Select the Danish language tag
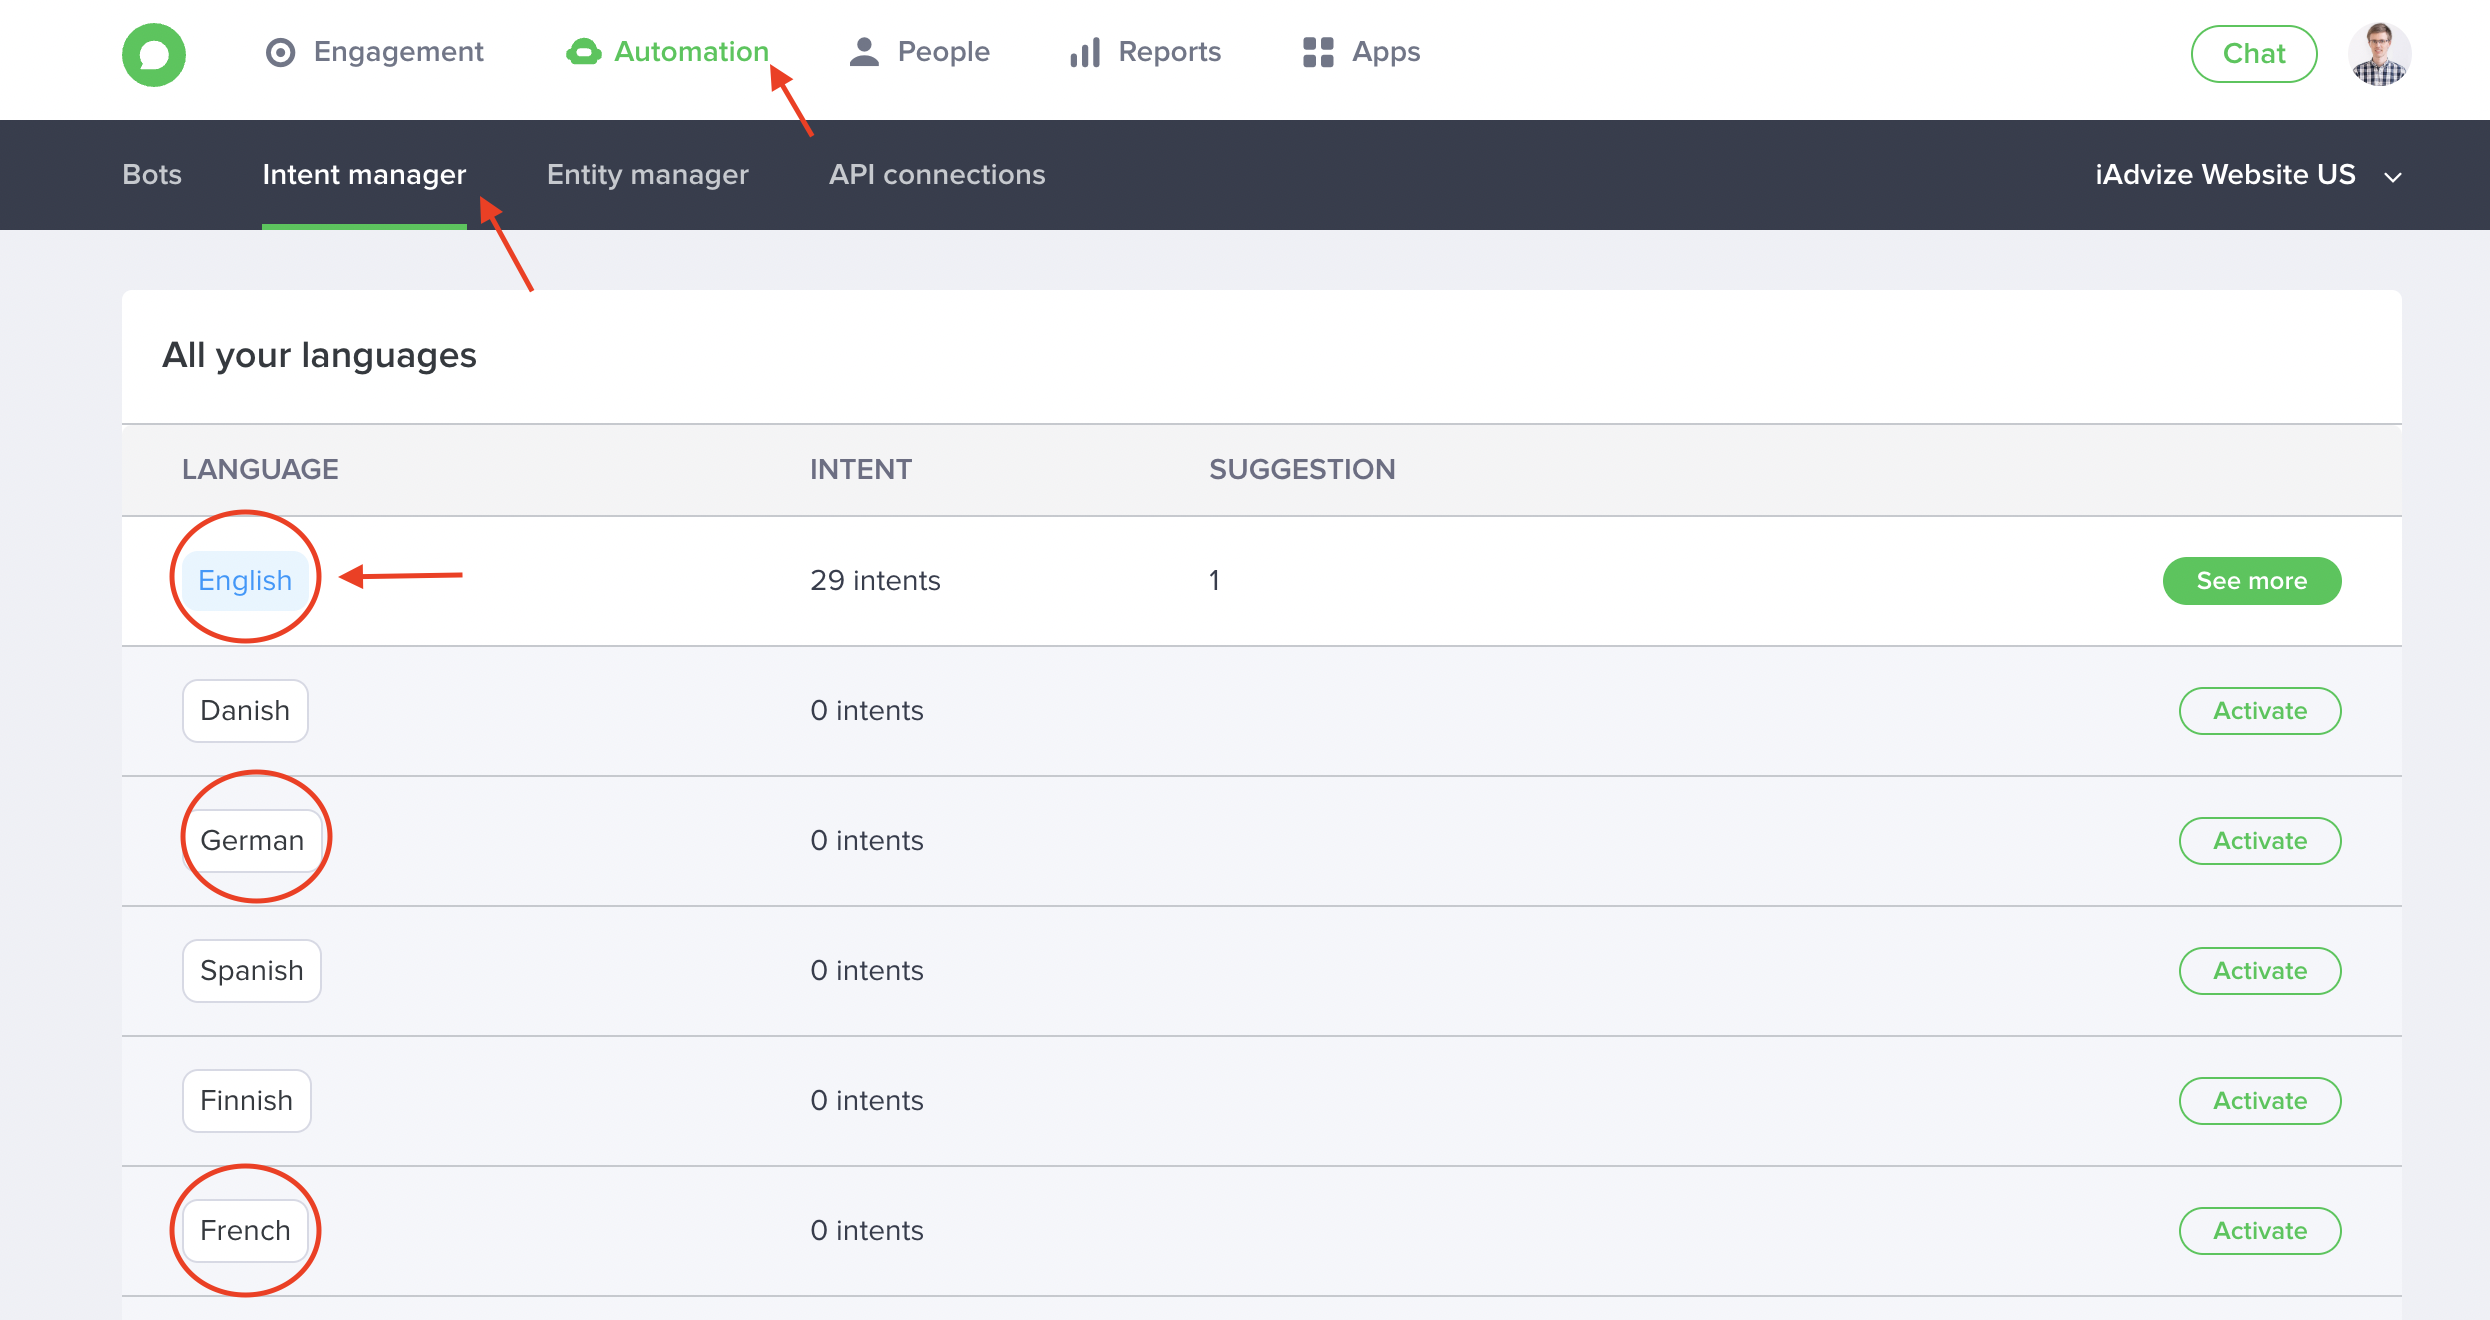 245,711
